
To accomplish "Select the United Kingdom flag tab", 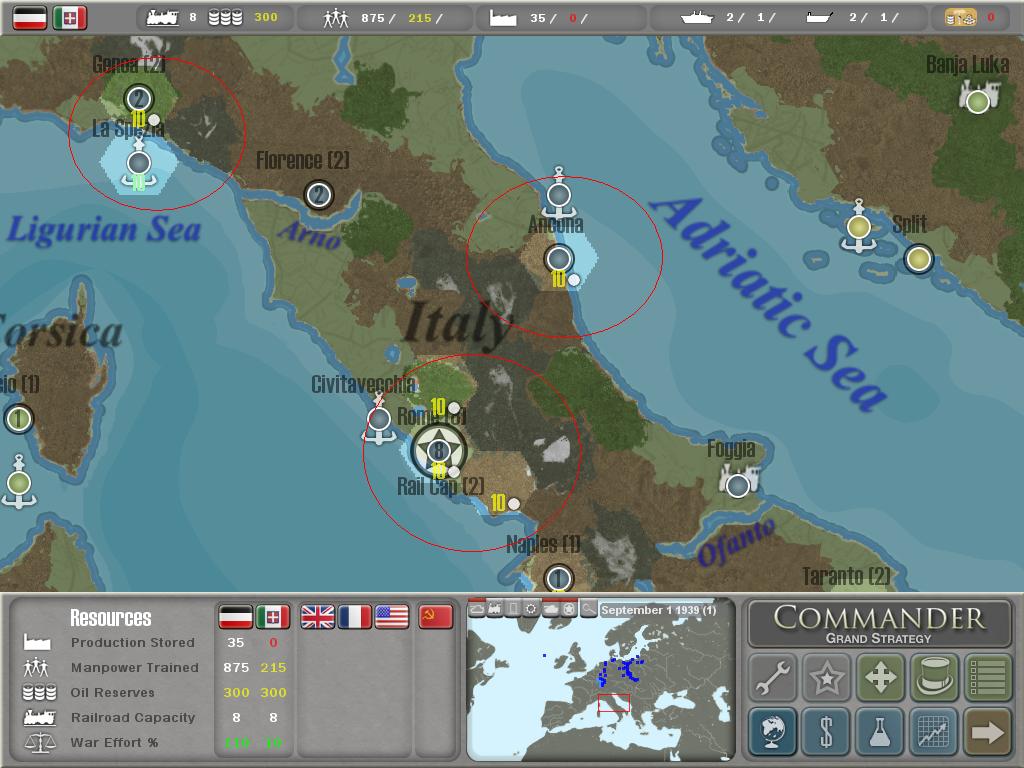I will (318, 616).
